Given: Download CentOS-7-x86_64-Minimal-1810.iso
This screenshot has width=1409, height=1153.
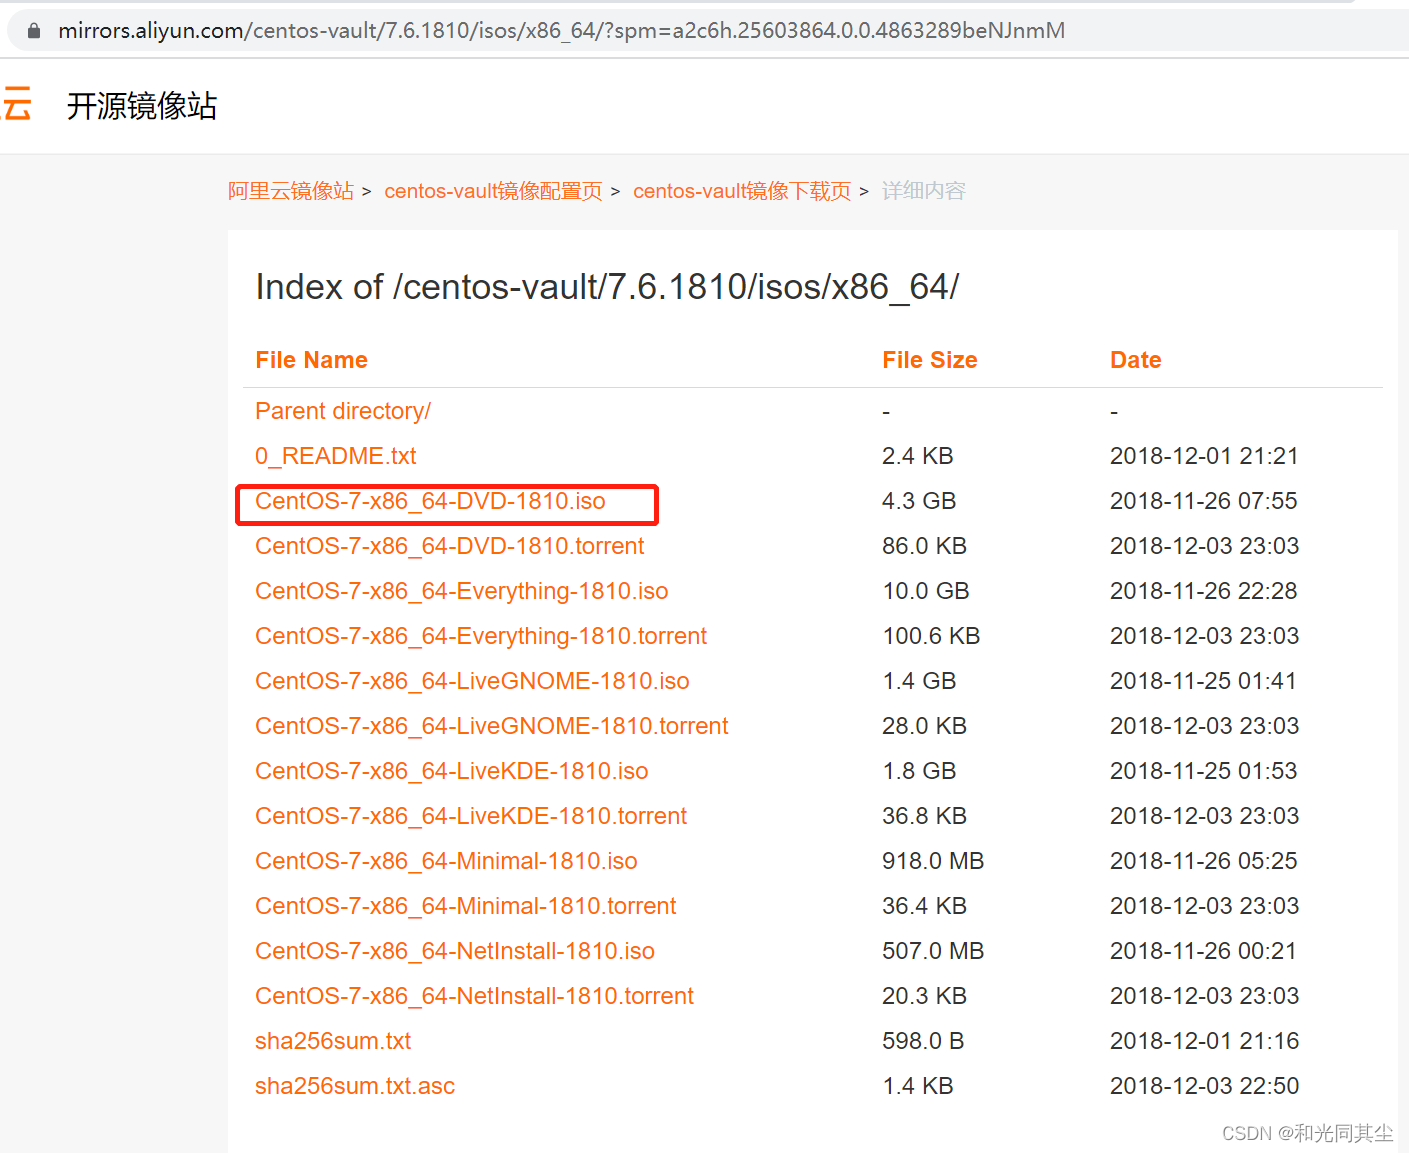Looking at the screenshot, I should [x=446, y=861].
